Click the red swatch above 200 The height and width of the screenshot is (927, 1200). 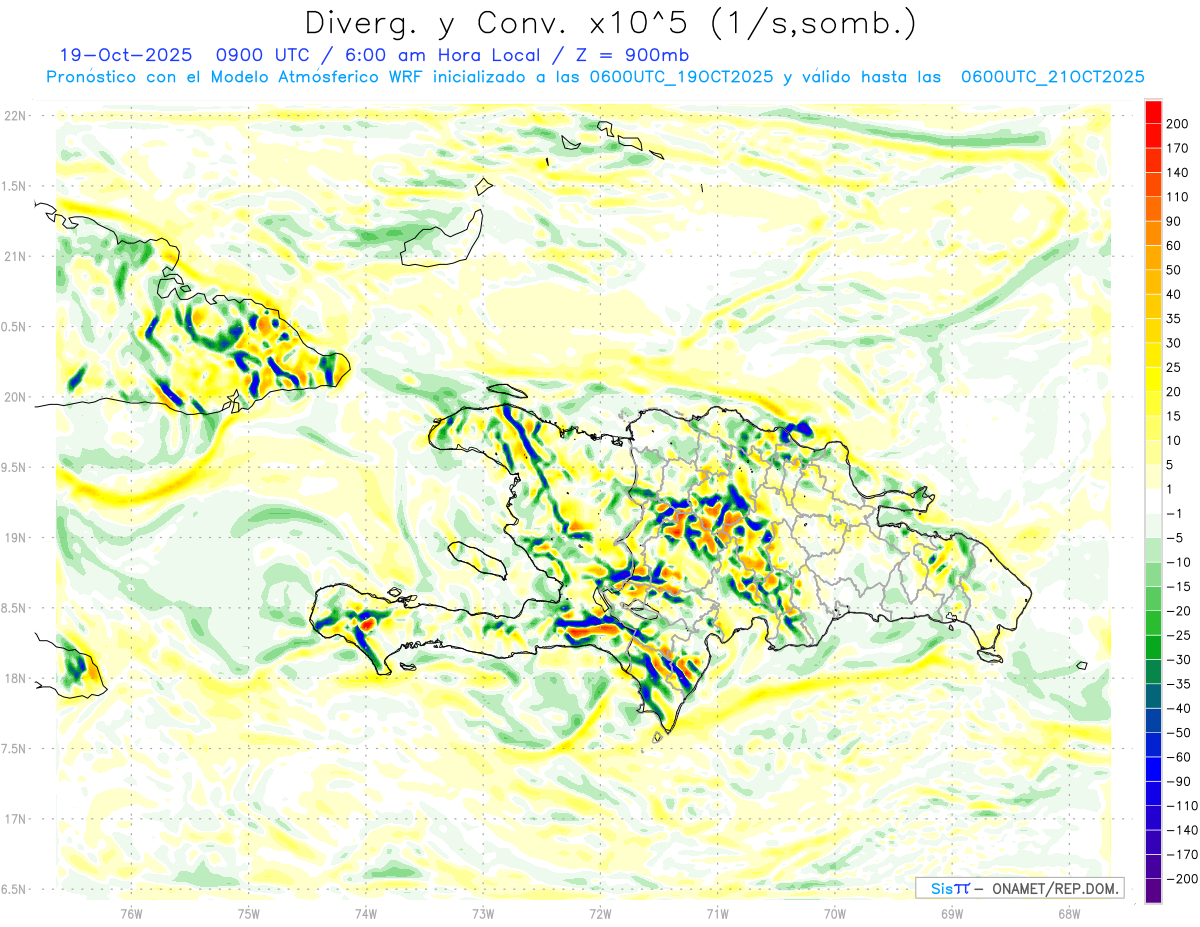(x=1153, y=111)
